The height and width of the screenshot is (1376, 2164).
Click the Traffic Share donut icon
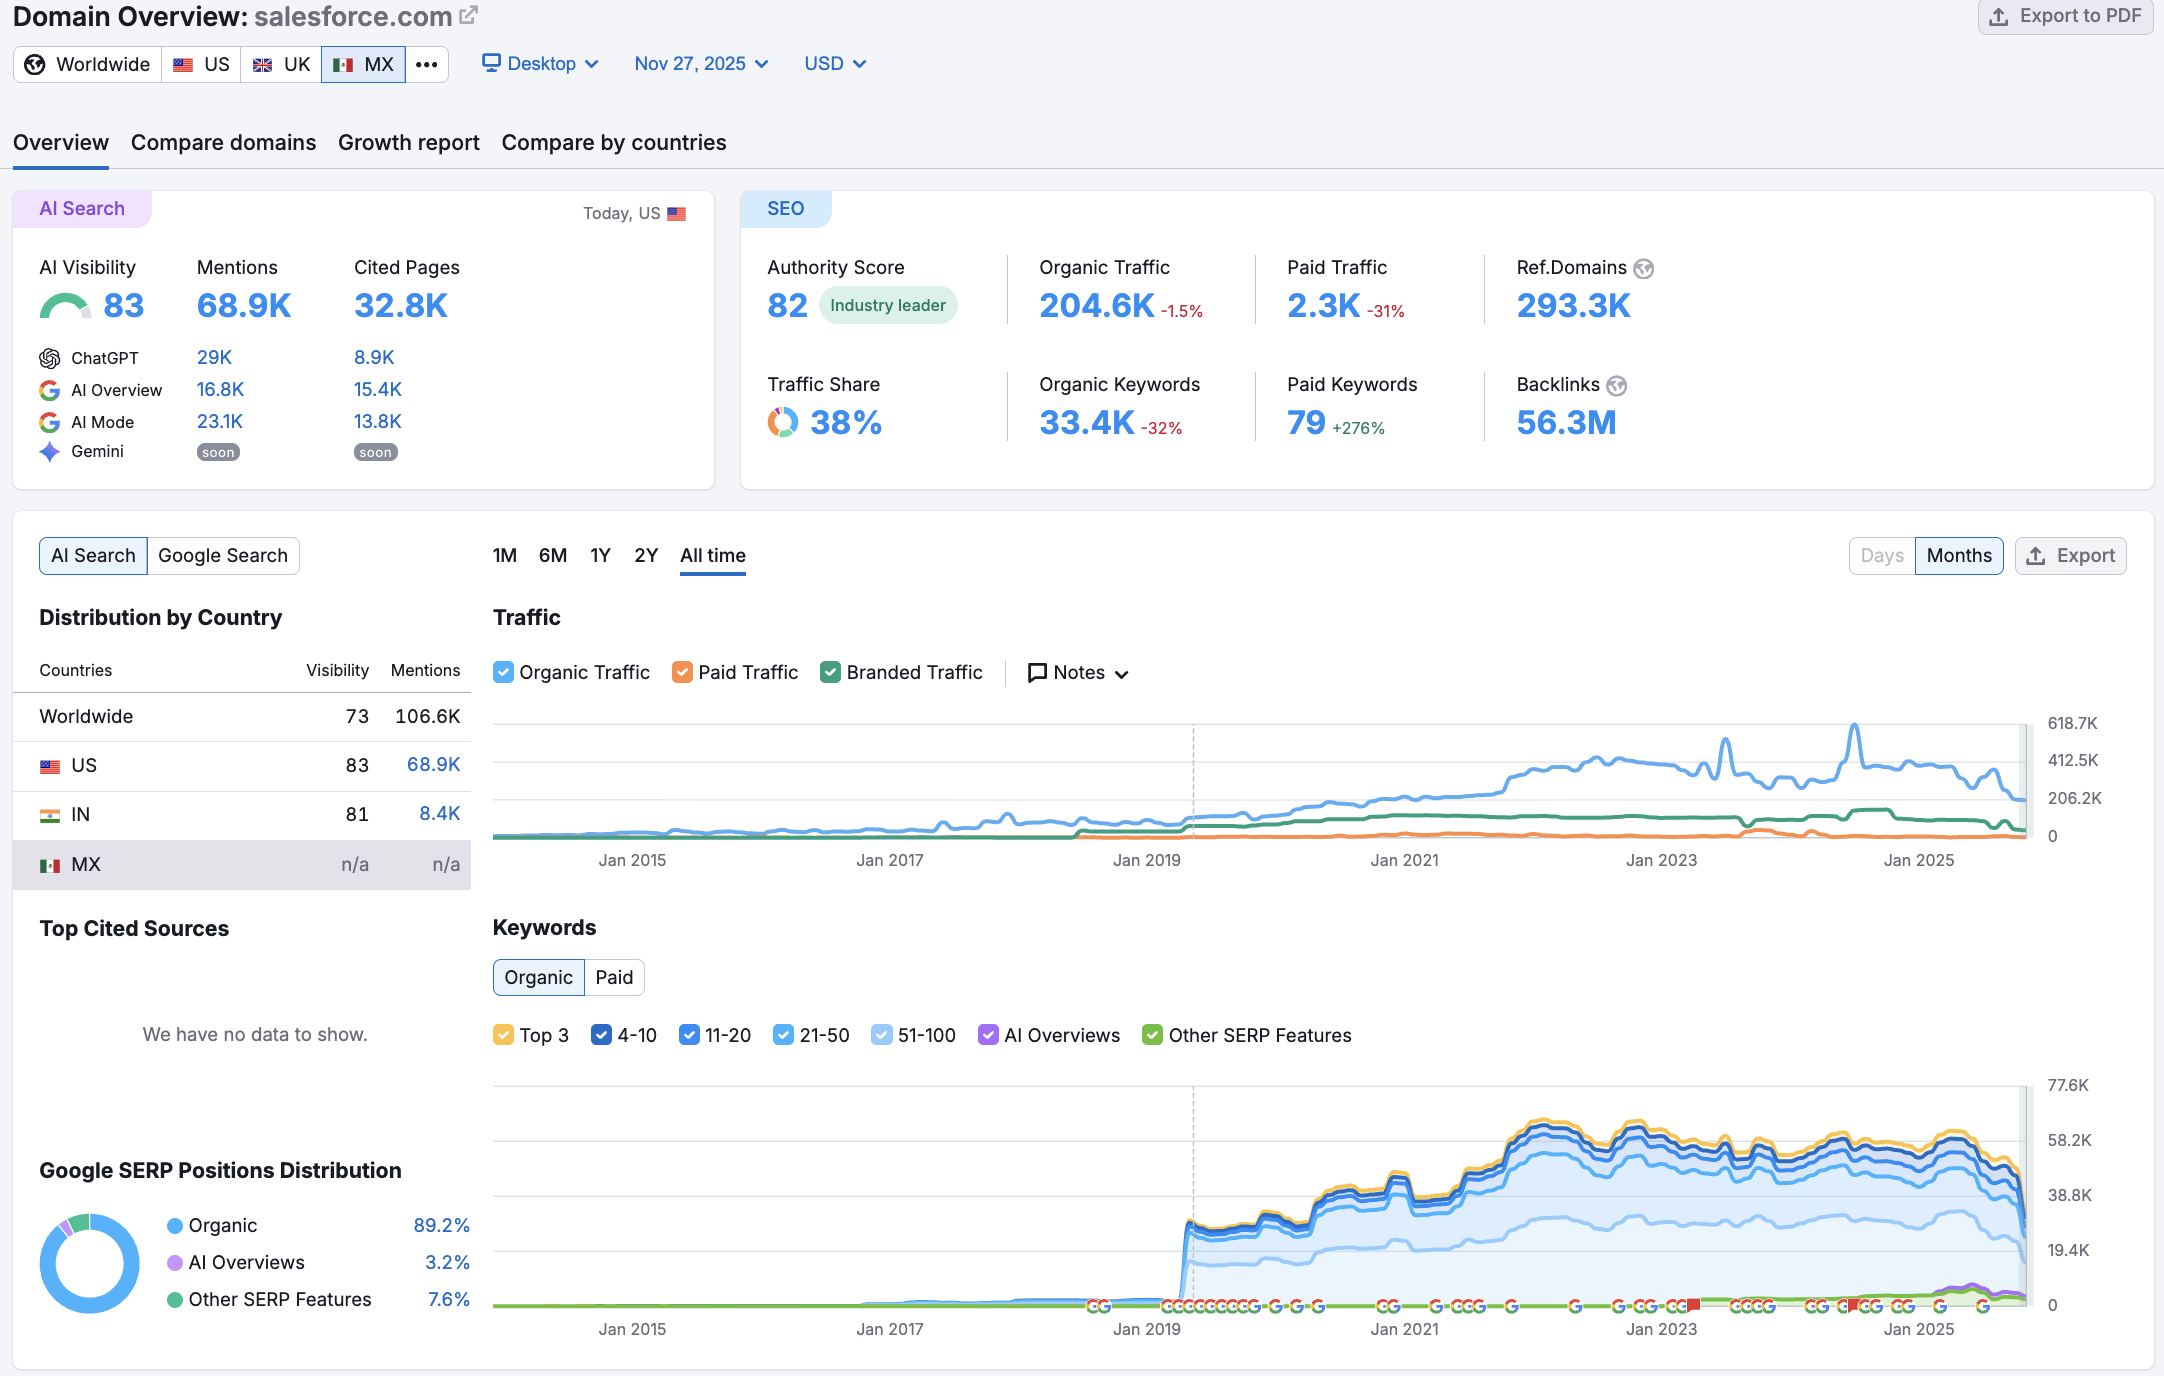click(x=783, y=423)
